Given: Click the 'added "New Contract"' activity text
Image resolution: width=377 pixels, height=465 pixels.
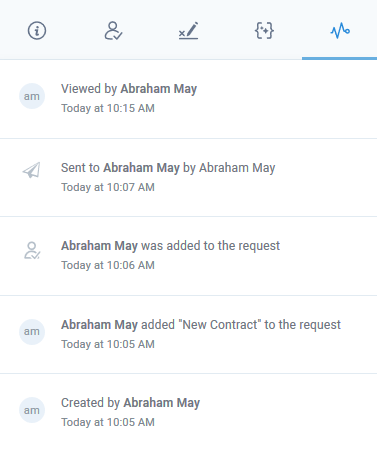Looking at the screenshot, I should click(201, 325).
